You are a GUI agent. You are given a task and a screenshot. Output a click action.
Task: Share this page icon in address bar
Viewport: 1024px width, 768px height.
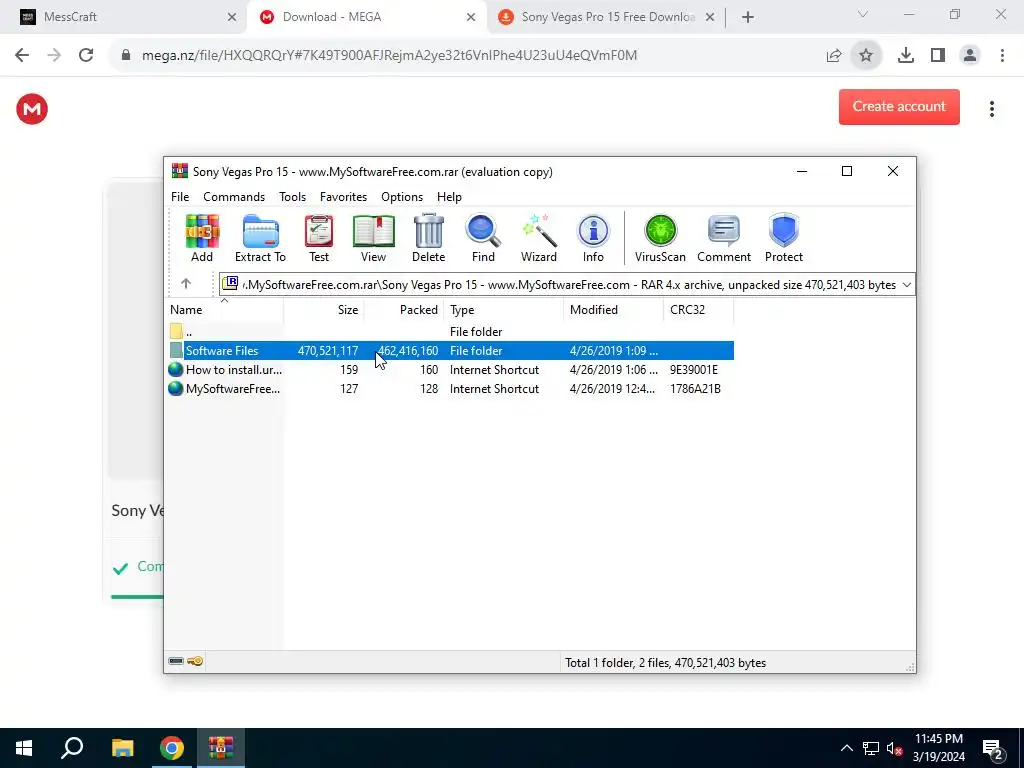834,56
